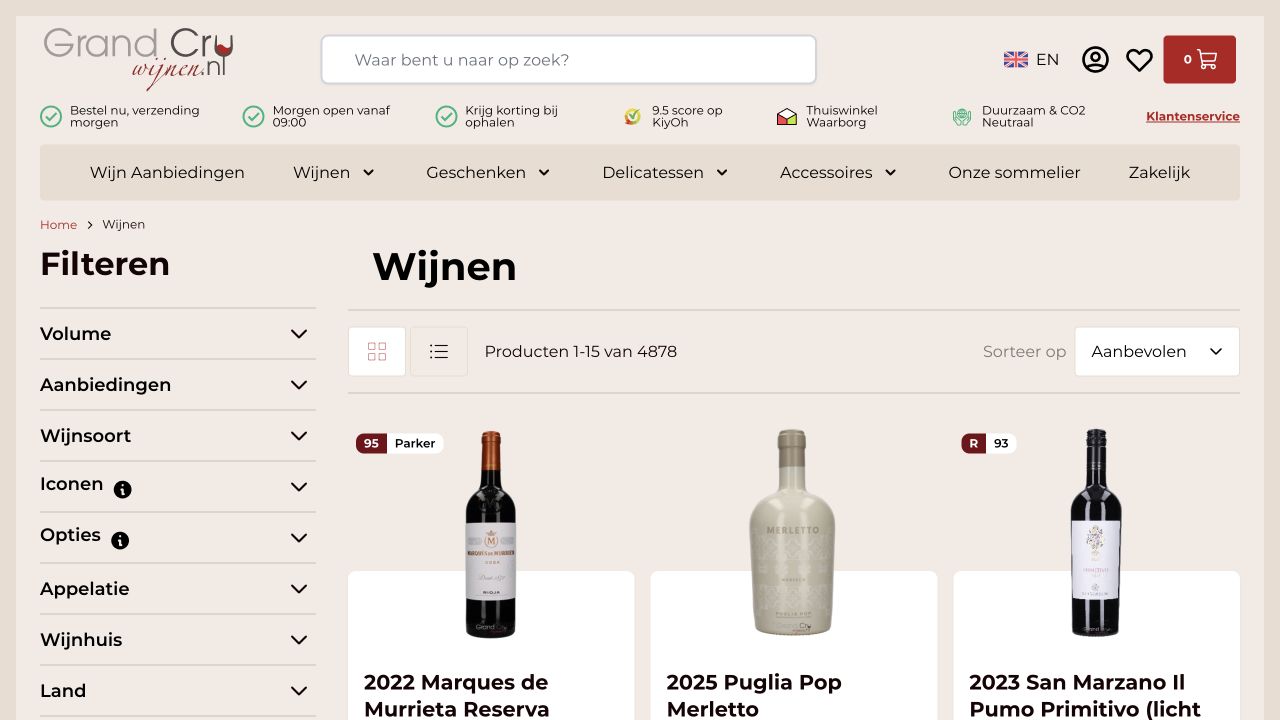Expand the Aanbiedingen filter
Screen dimensions: 1280x720
pos(178,385)
